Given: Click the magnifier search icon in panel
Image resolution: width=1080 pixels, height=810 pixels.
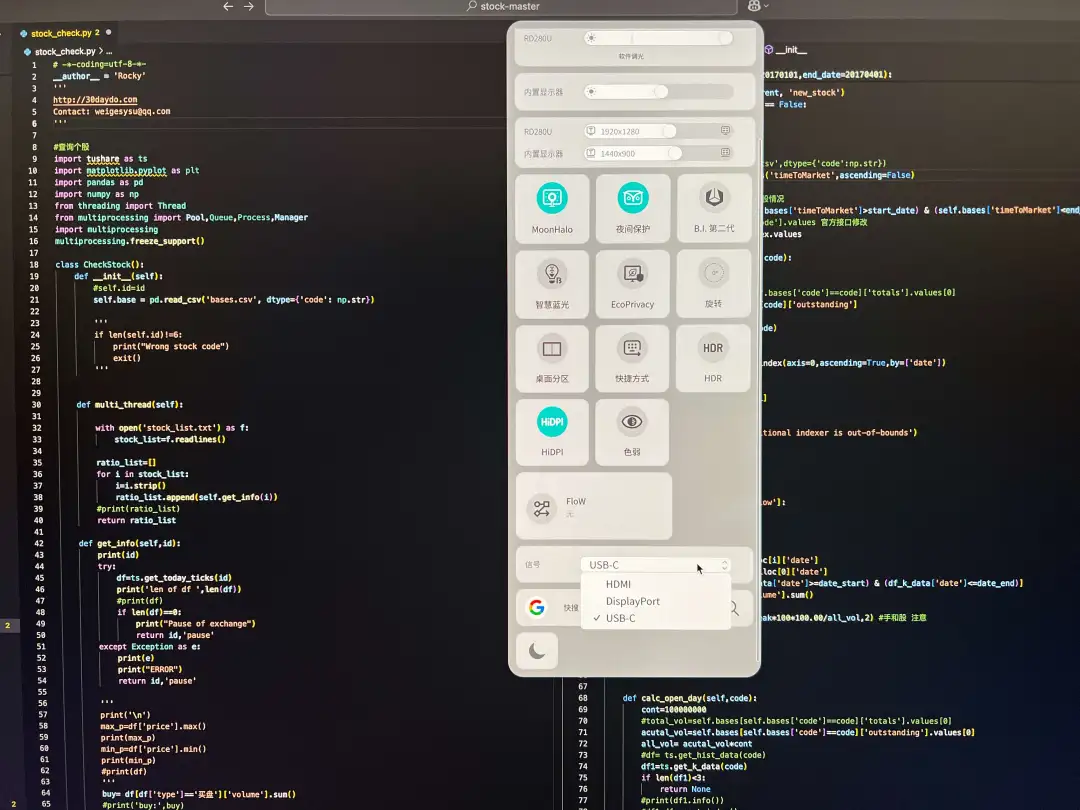Looking at the screenshot, I should coord(734,608).
